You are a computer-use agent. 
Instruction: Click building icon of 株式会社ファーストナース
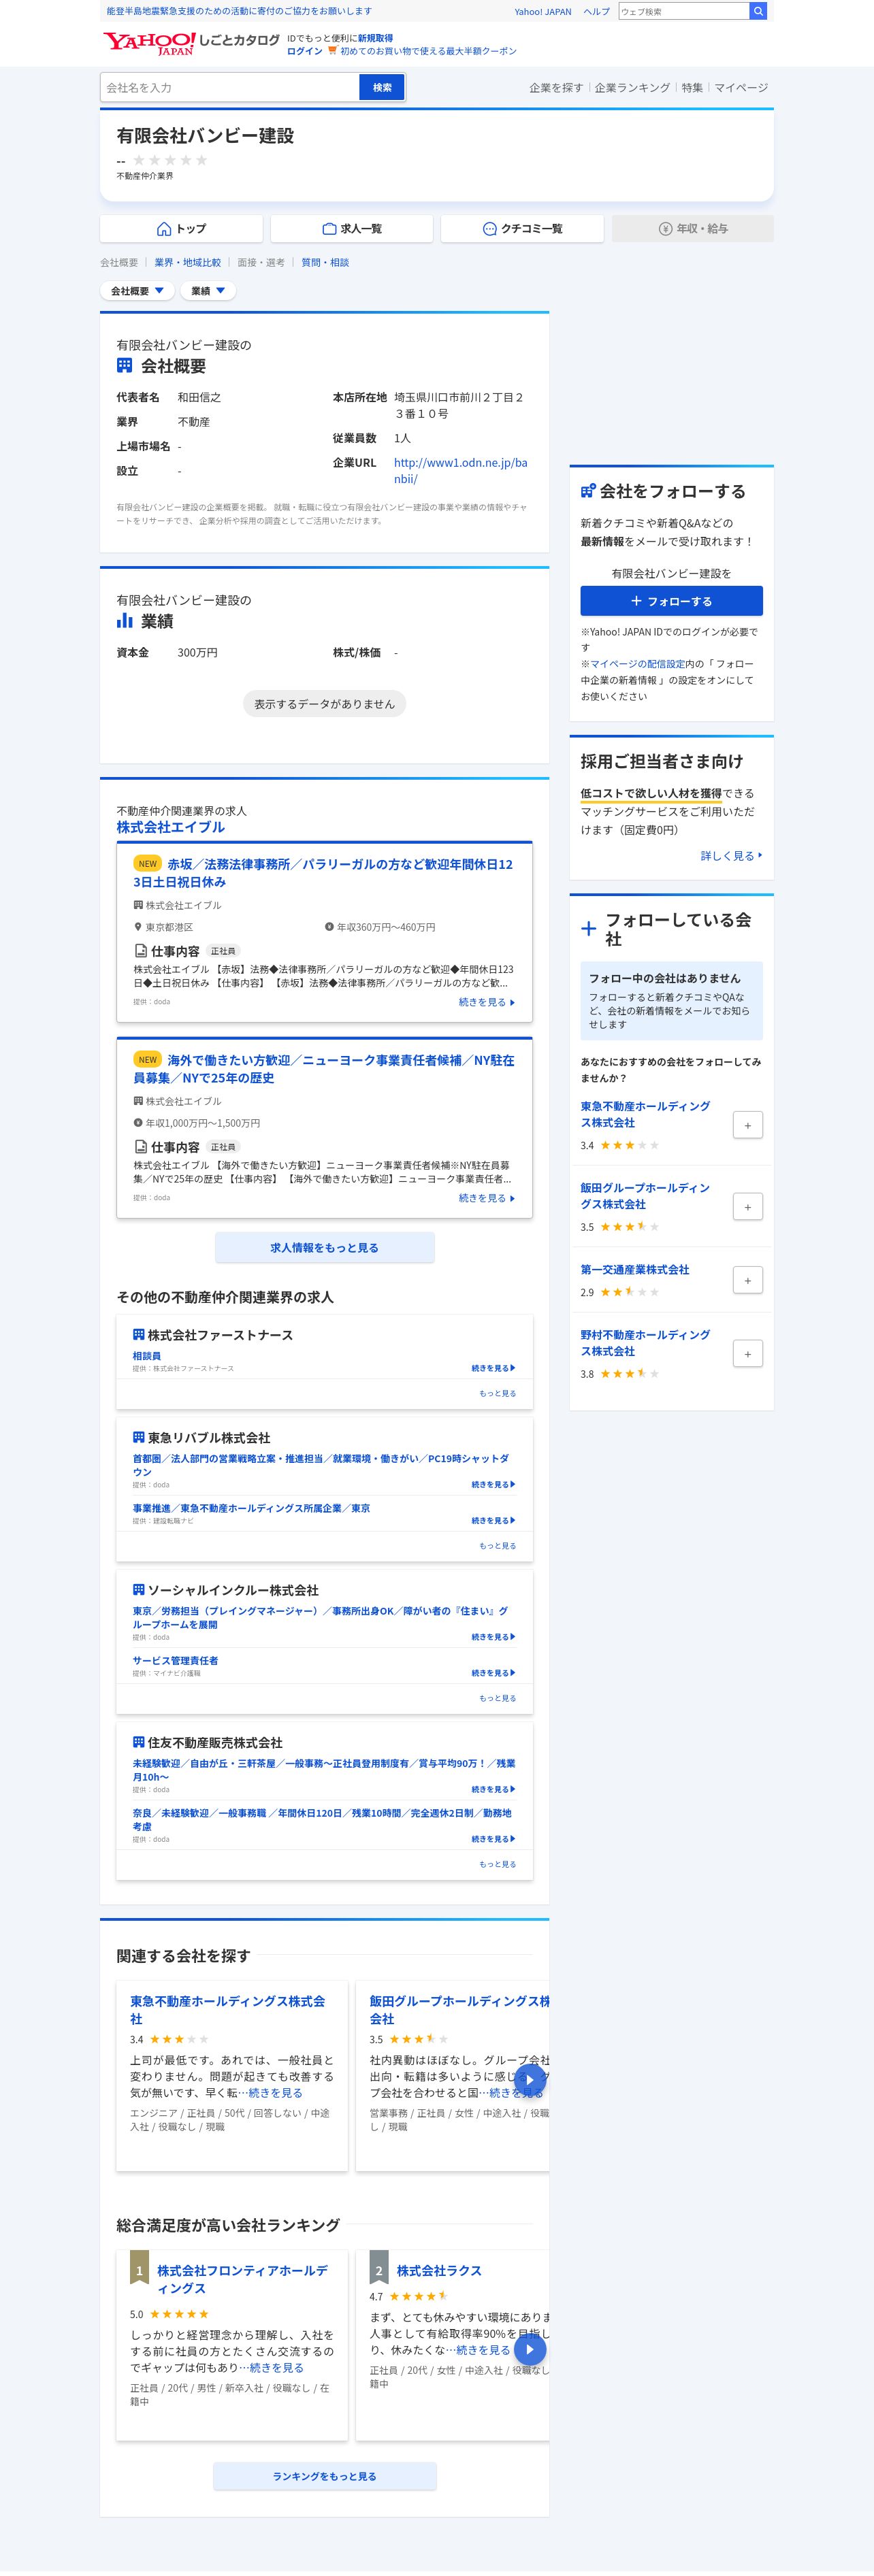click(139, 1335)
